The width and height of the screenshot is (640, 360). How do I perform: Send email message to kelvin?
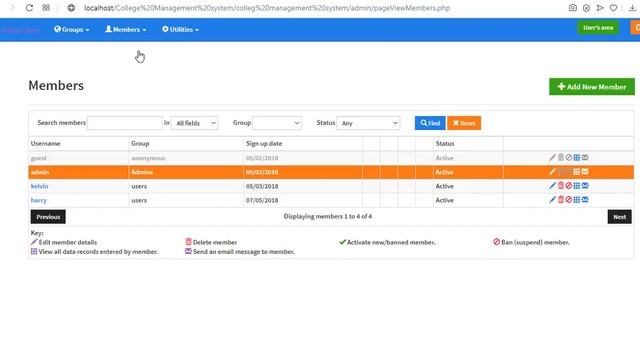pos(585,186)
